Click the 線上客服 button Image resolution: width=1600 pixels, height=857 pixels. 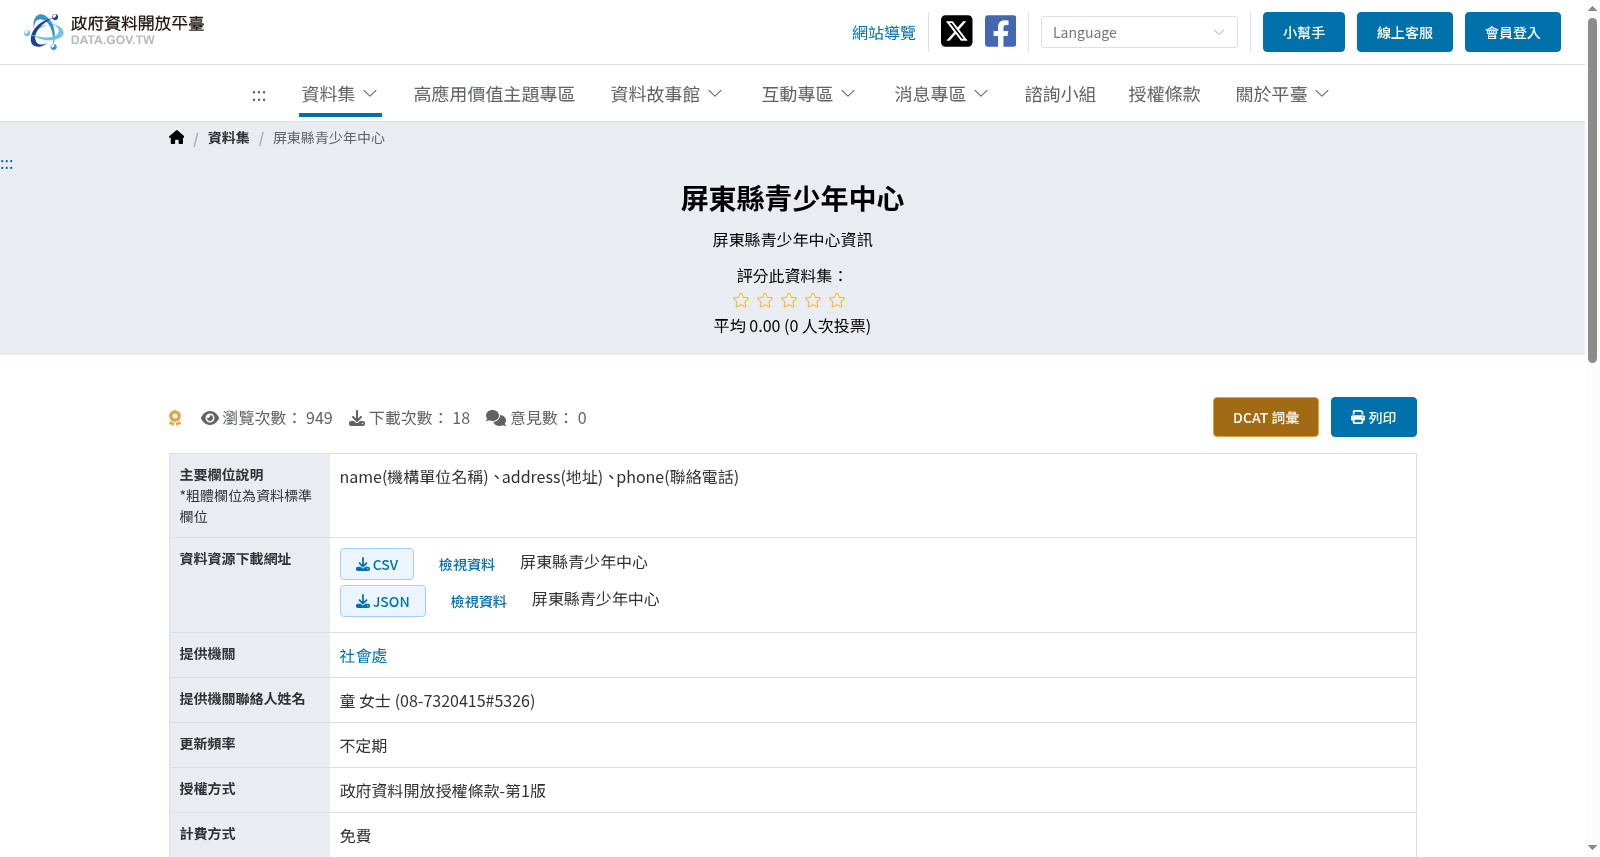point(1404,32)
